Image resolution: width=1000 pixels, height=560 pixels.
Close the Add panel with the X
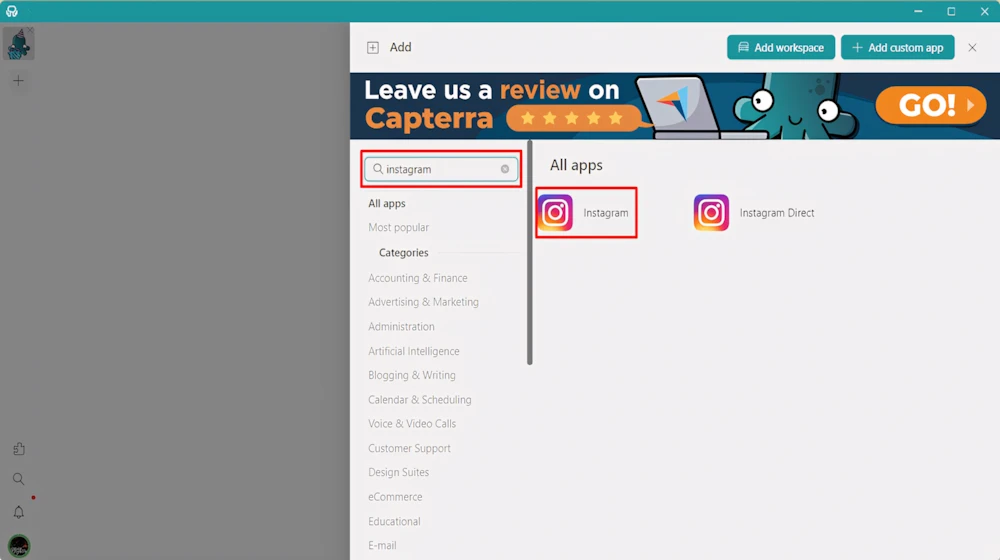[972, 47]
